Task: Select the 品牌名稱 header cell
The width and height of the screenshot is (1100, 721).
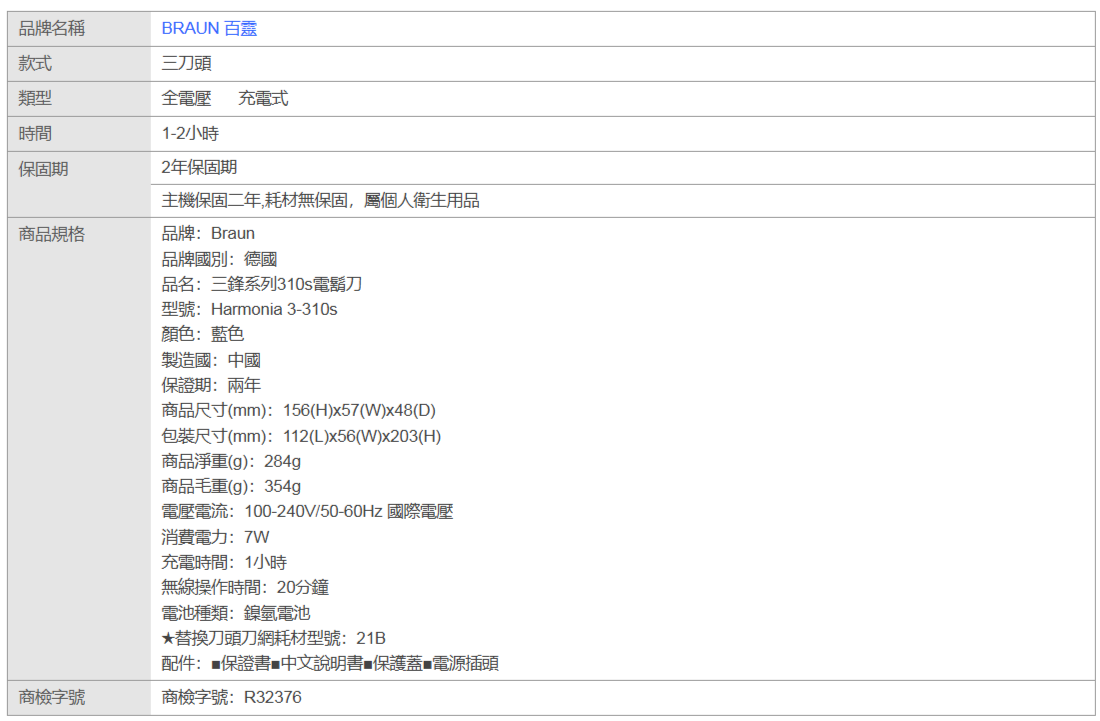Action: pyautogui.click(x=79, y=29)
